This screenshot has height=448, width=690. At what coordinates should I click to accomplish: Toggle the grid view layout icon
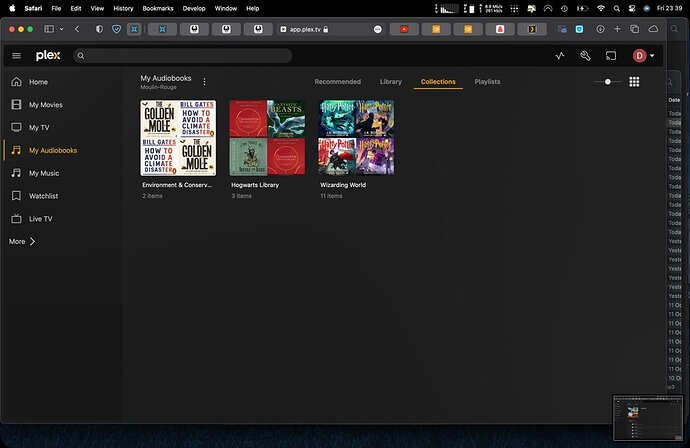634,82
